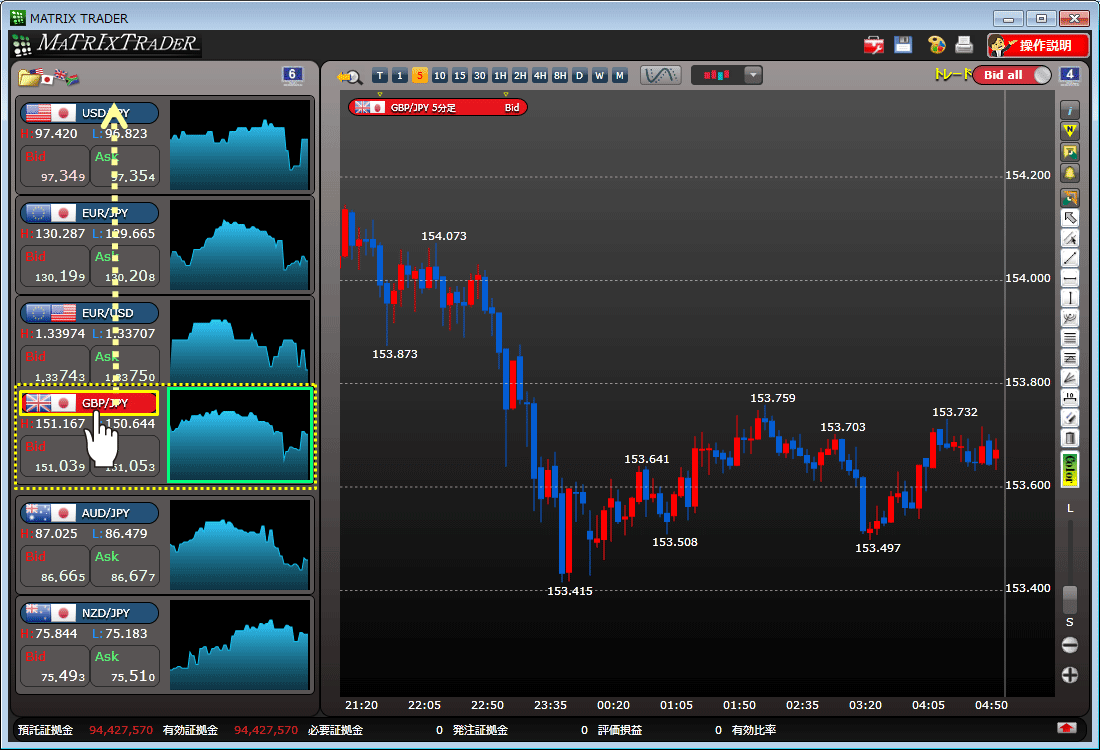
Task: Click the AUD/JPY Ask price 86.677
Action: click(125, 566)
